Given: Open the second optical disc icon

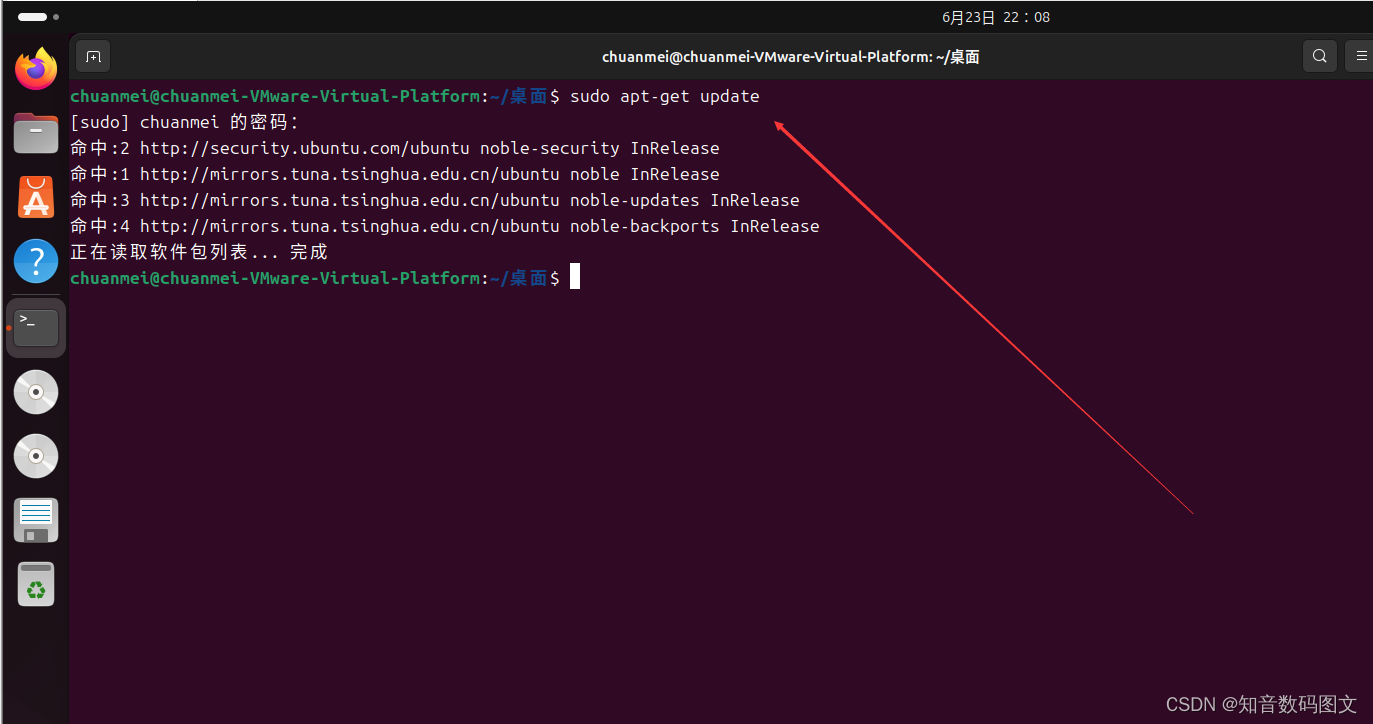Looking at the screenshot, I should [x=35, y=455].
